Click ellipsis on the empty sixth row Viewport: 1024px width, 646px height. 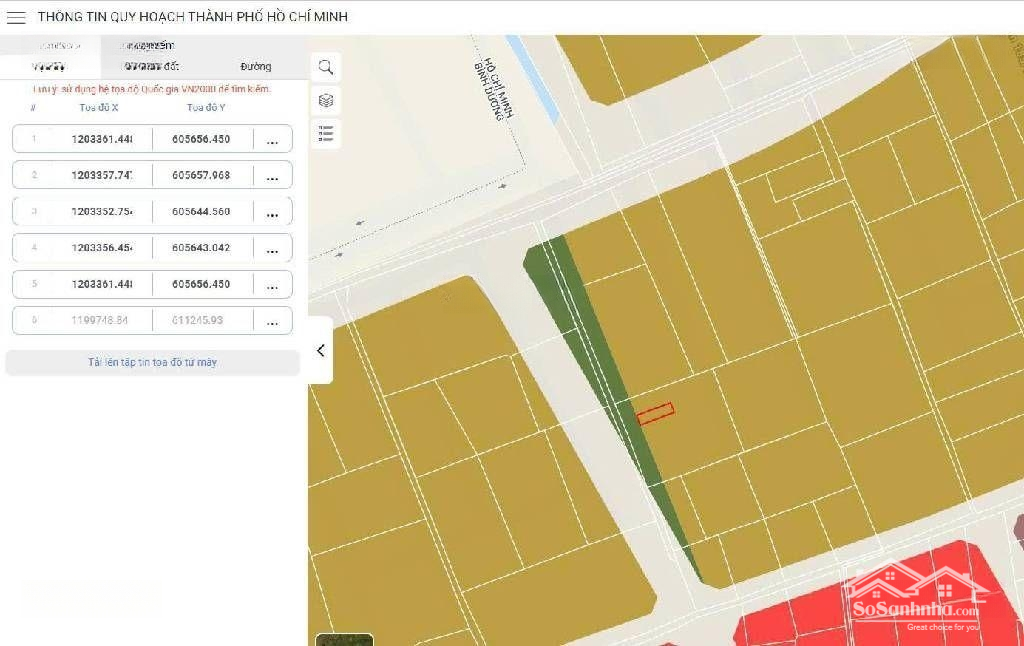[272, 321]
